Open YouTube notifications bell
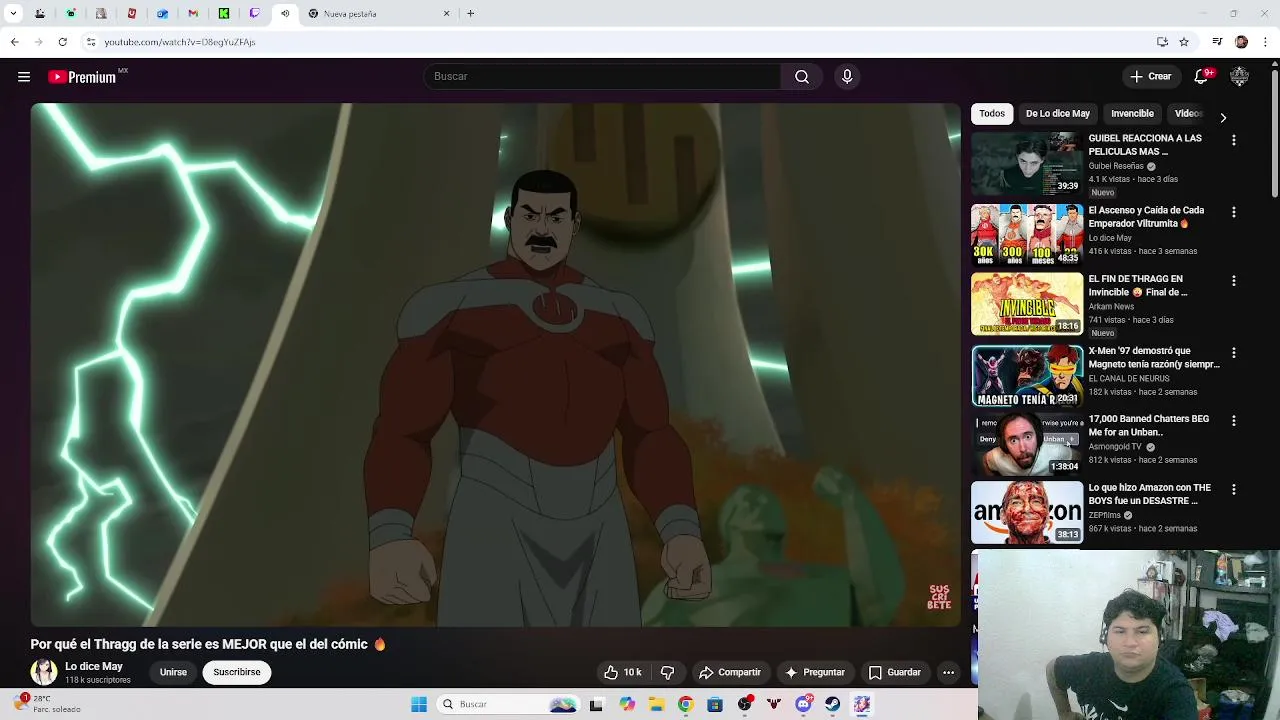The height and width of the screenshot is (720, 1280). [1202, 77]
